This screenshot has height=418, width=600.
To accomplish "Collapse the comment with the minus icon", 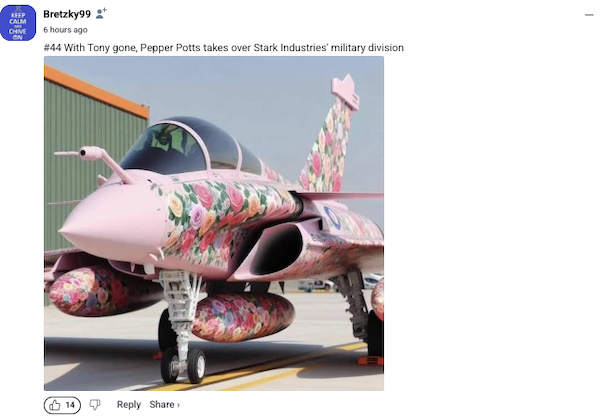I will pos(589,15).
